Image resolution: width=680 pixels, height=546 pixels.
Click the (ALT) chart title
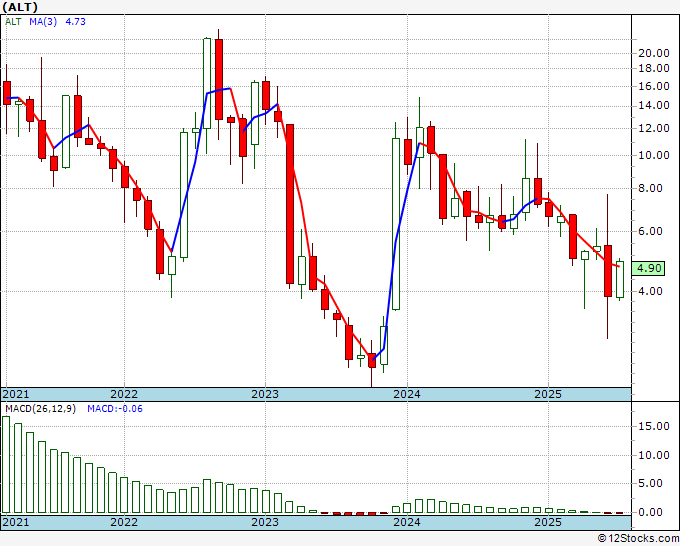point(20,7)
